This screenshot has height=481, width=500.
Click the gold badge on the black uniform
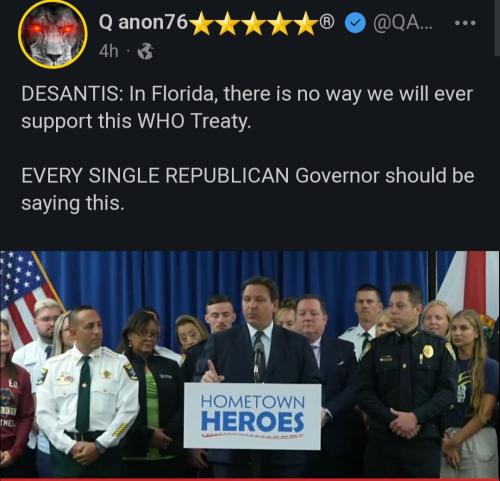coord(426,350)
